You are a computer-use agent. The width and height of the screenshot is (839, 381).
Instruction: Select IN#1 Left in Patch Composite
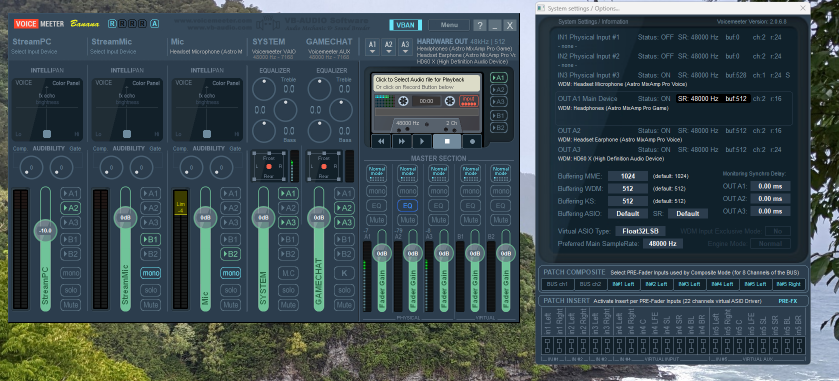[x=623, y=284]
